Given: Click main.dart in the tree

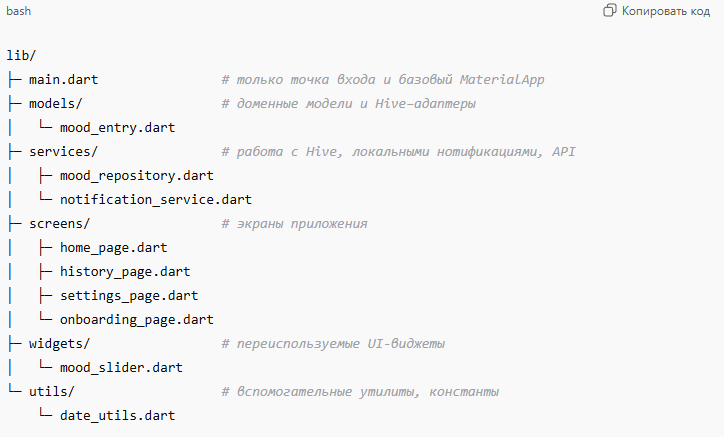Looking at the screenshot, I should pyautogui.click(x=64, y=79).
